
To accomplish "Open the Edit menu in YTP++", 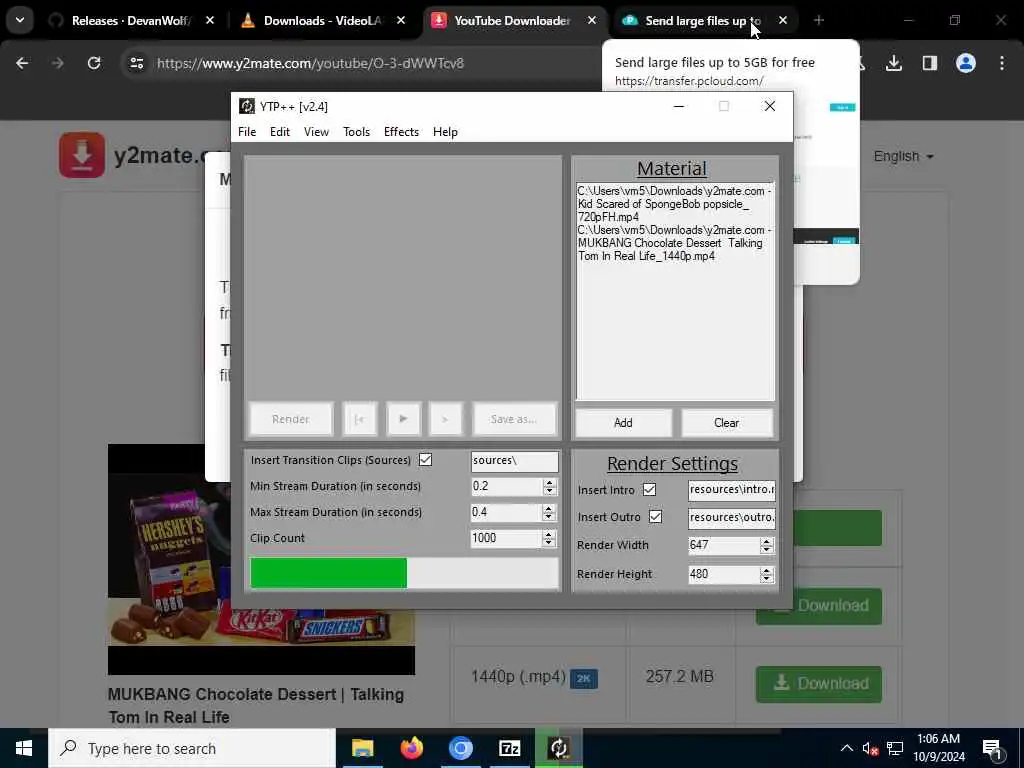I will (x=280, y=132).
